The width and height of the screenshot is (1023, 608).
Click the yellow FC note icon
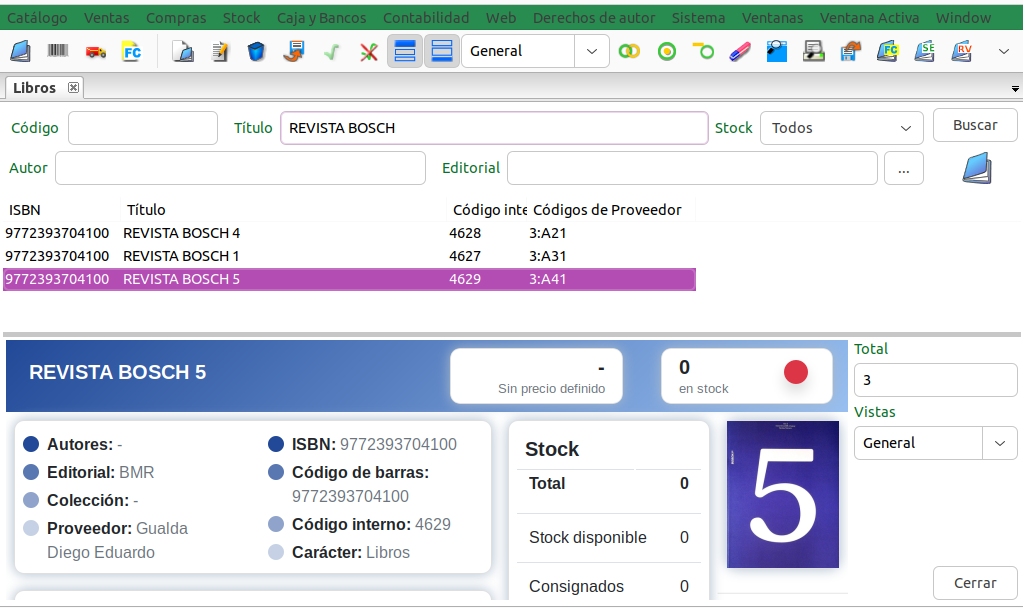pos(132,52)
